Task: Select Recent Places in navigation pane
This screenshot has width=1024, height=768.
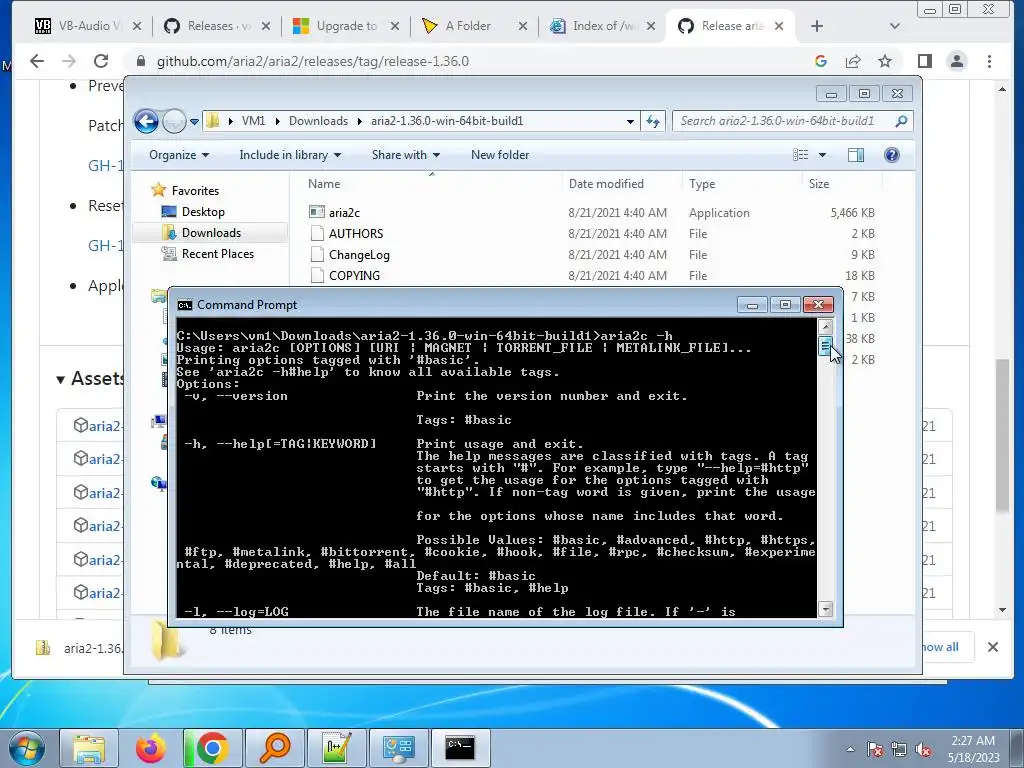Action: pos(217,253)
